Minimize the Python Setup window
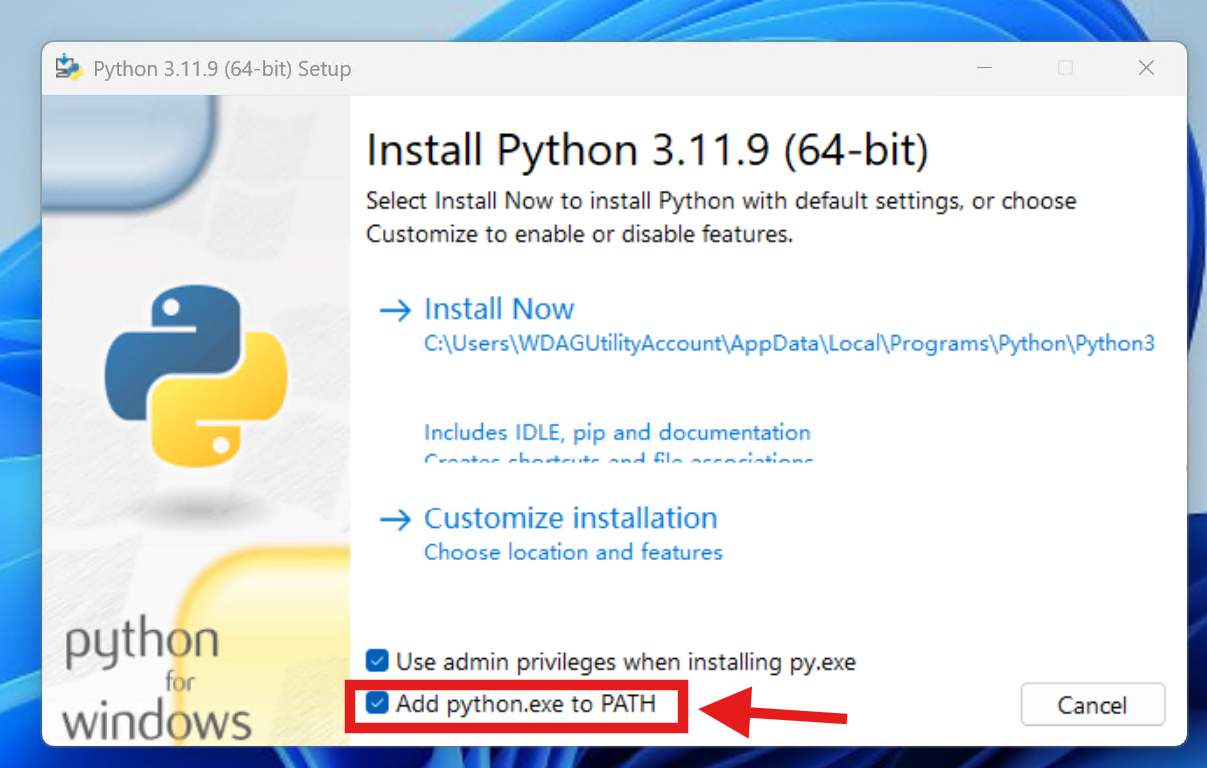Viewport: 1207px width, 768px height. click(986, 68)
